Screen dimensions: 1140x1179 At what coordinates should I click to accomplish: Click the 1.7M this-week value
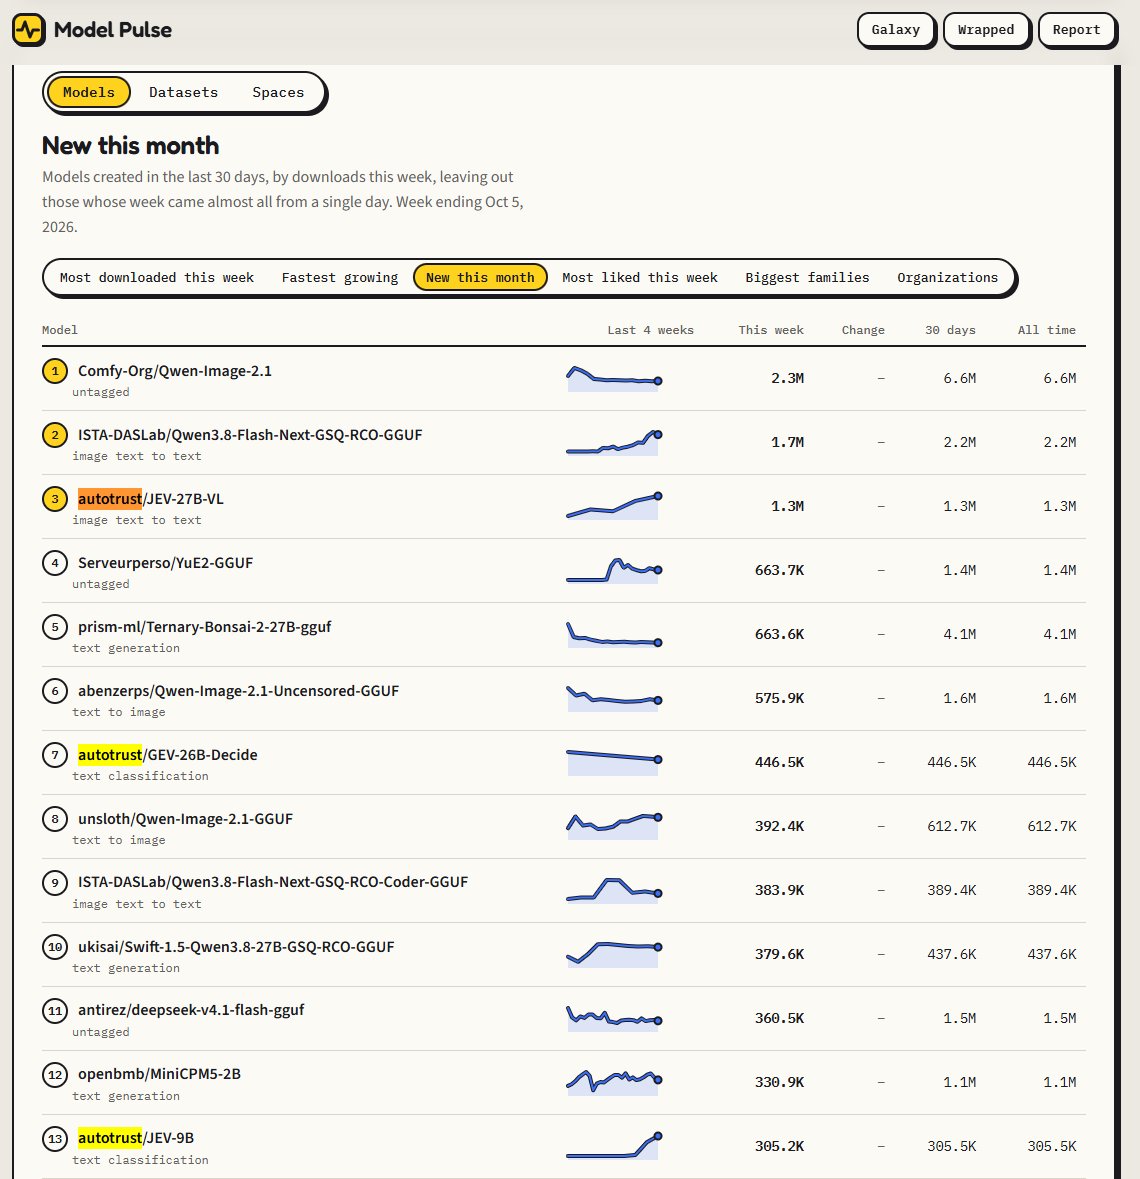(x=787, y=442)
